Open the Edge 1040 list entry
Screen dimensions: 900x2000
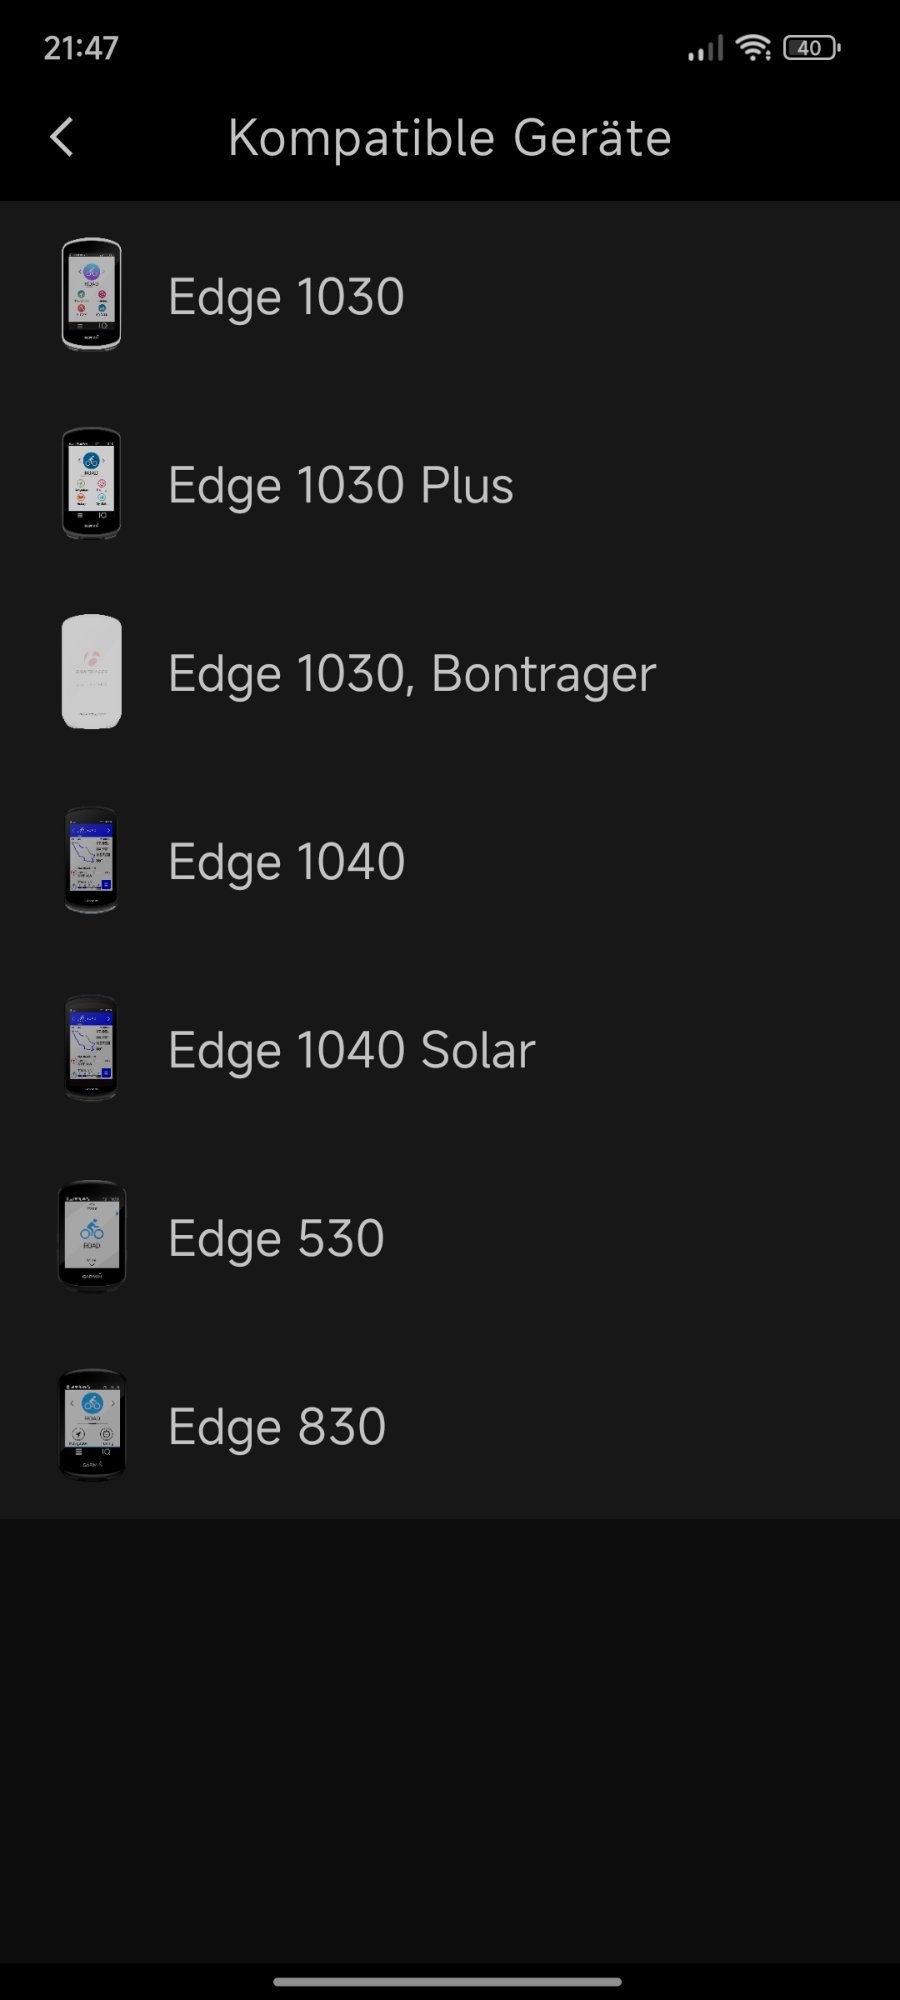pyautogui.click(x=286, y=862)
